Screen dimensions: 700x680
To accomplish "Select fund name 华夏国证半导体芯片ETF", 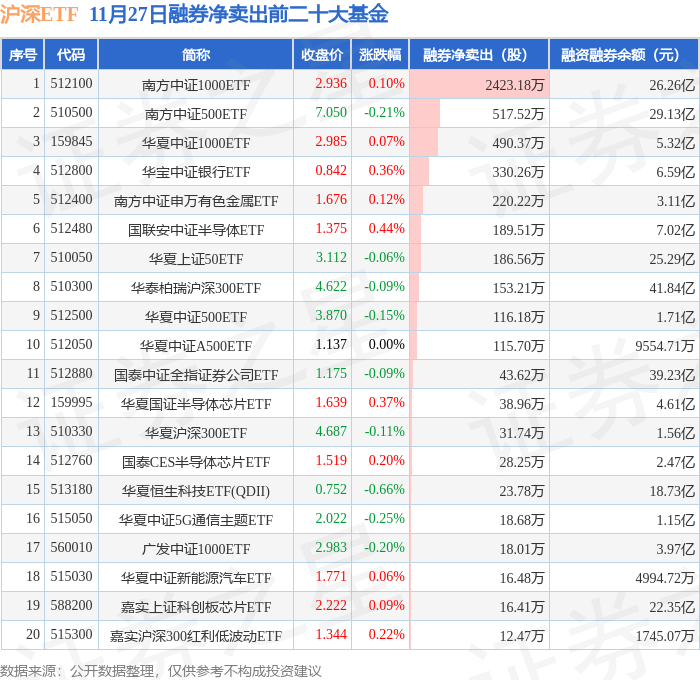I will pyautogui.click(x=196, y=404).
